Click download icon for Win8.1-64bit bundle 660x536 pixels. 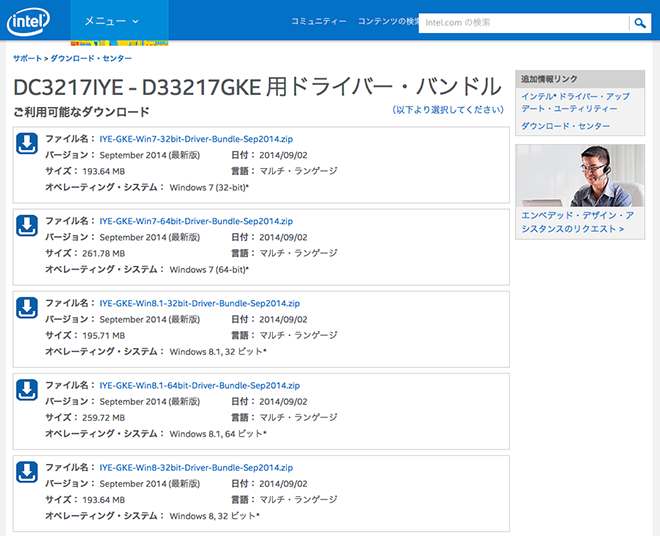tap(27, 390)
